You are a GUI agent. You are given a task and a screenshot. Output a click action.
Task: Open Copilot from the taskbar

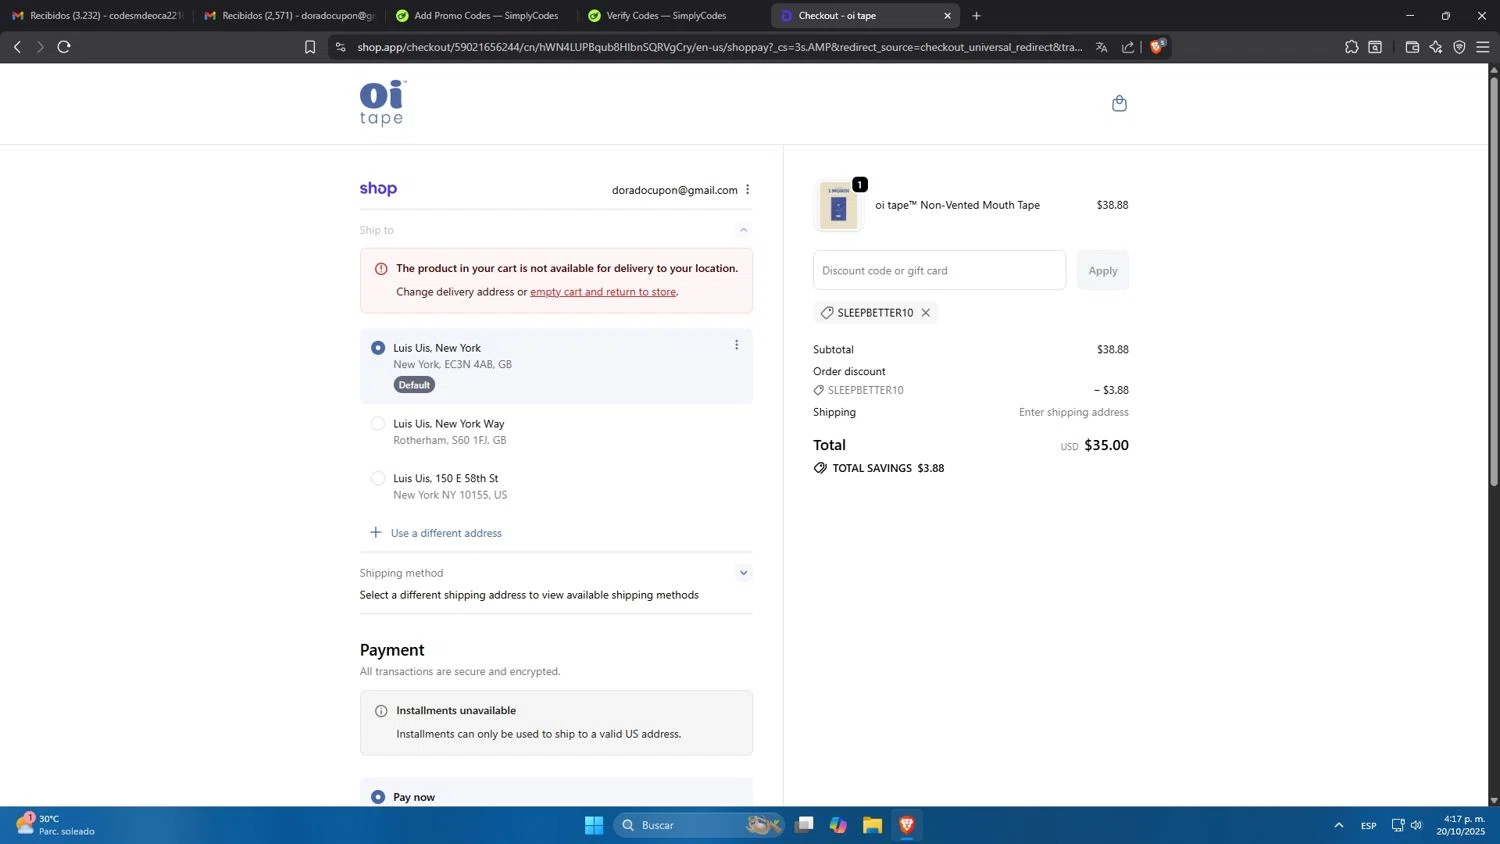pyautogui.click(x=838, y=825)
